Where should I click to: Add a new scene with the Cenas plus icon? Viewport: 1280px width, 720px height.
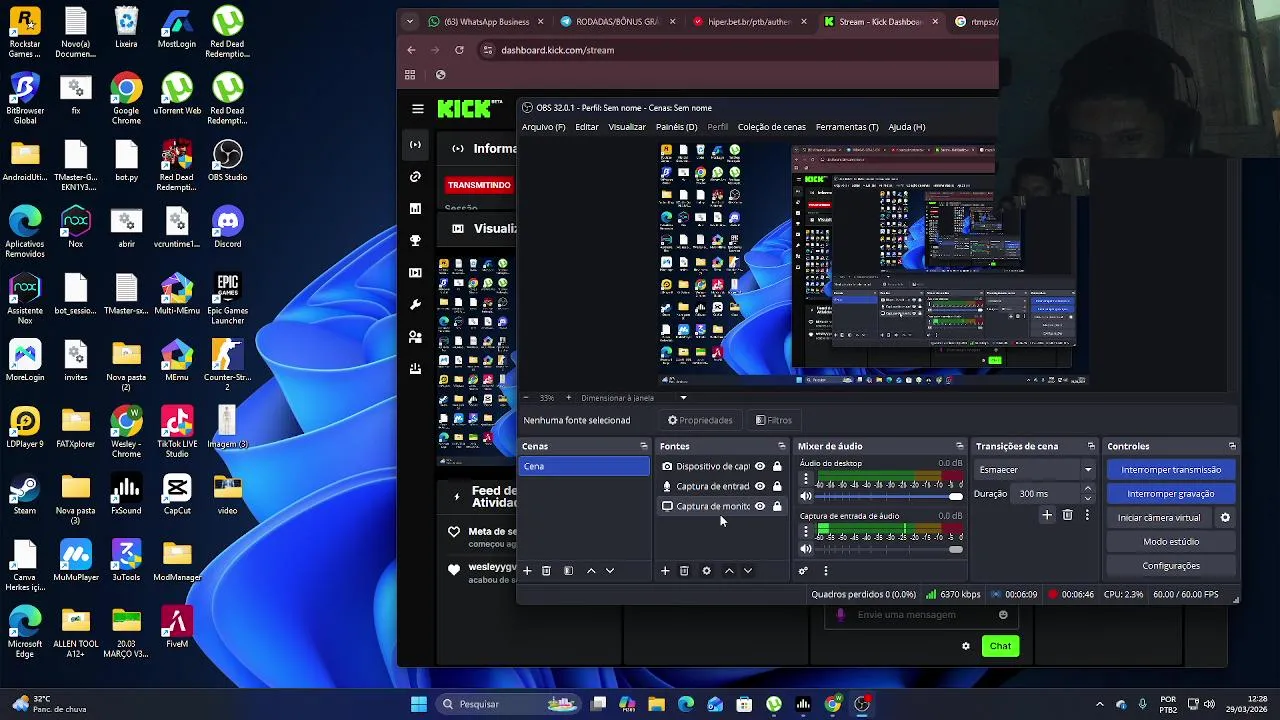pyautogui.click(x=527, y=571)
